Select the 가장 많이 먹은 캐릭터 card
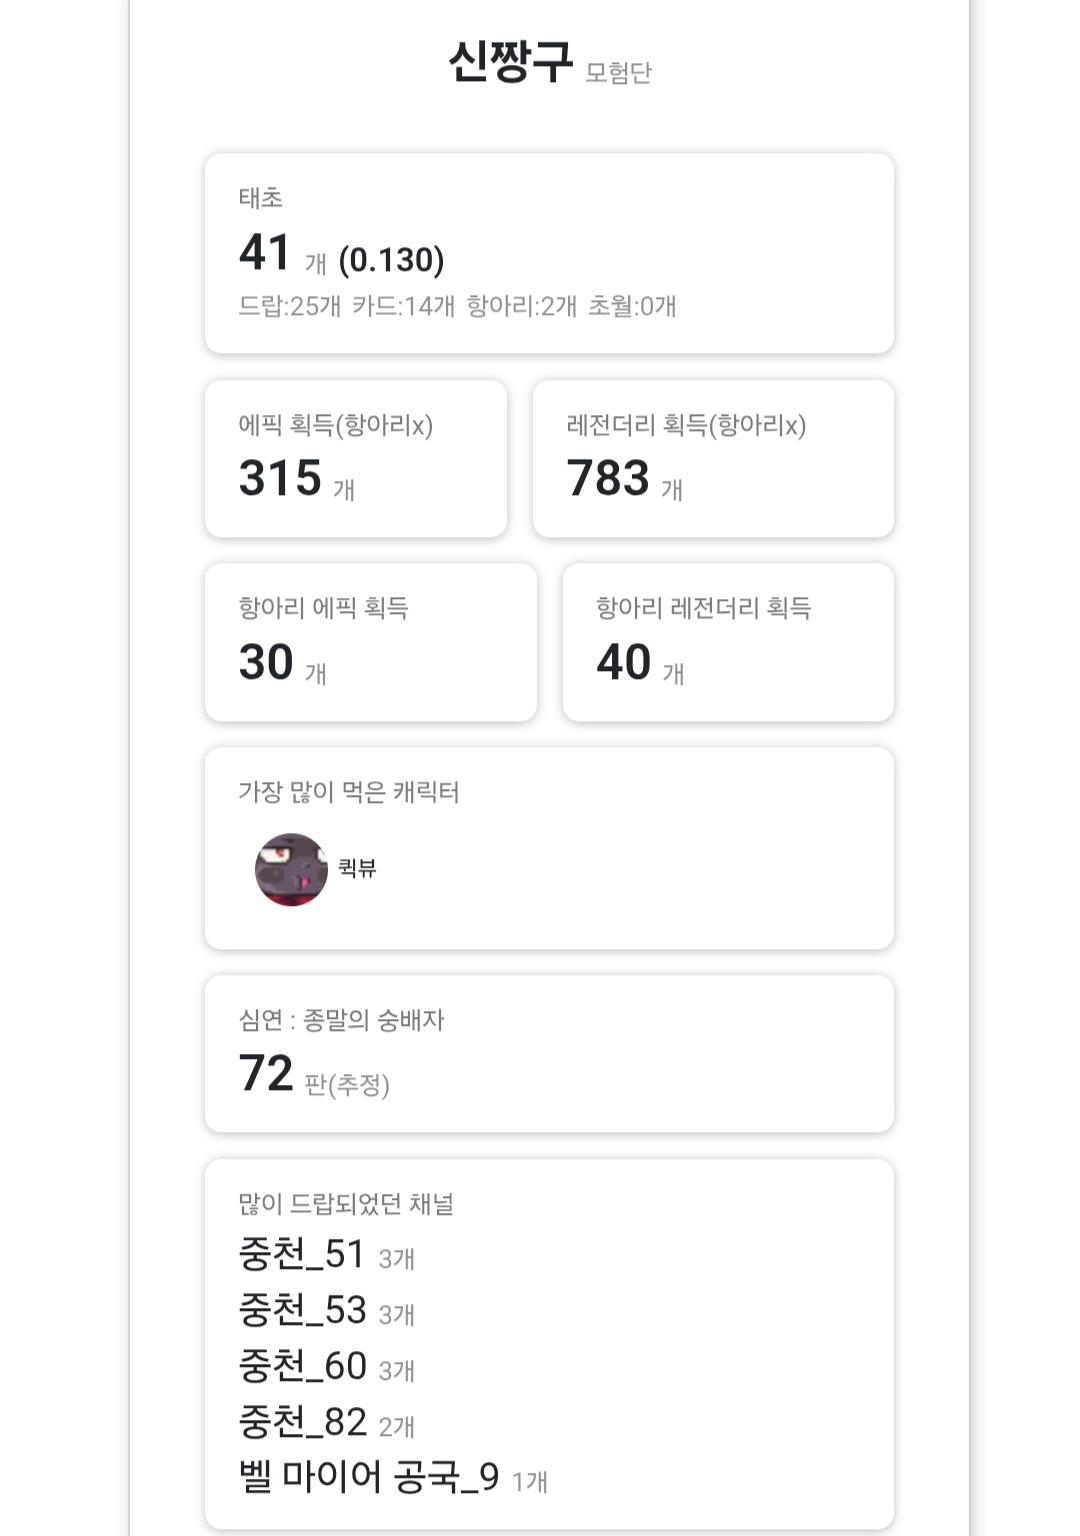The width and height of the screenshot is (1080, 1536). (549, 848)
